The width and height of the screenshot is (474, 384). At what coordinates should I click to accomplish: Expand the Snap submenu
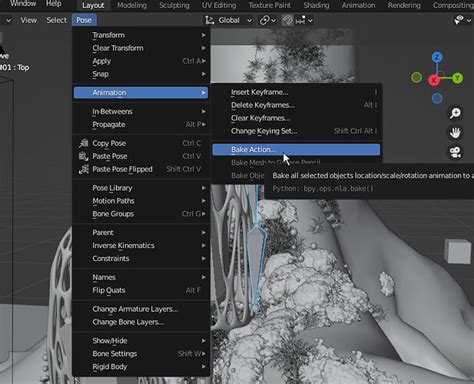tap(141, 74)
